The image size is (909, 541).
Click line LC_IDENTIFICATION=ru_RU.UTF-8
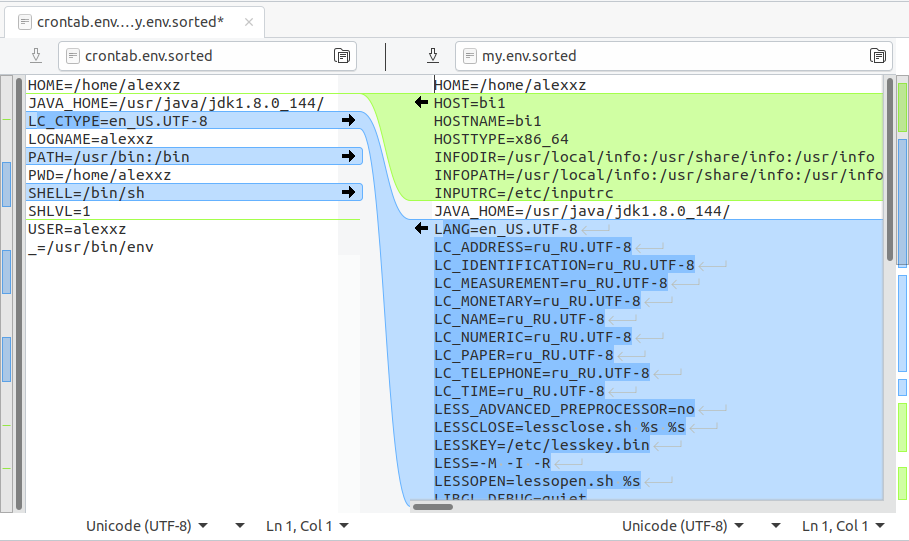pyautogui.click(x=564, y=264)
